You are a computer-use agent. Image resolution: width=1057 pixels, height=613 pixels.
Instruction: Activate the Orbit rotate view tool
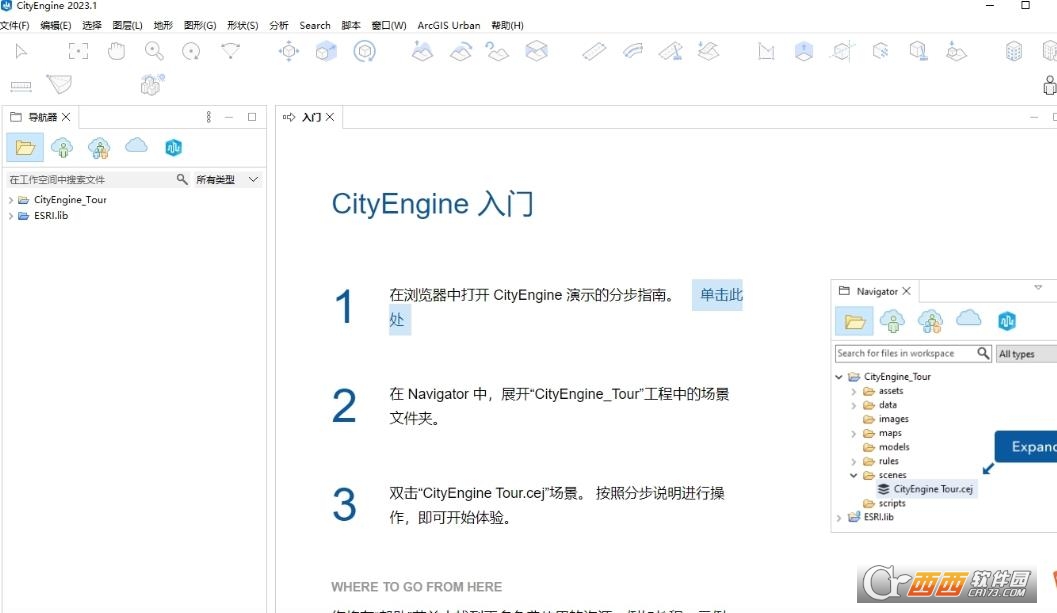coord(191,51)
